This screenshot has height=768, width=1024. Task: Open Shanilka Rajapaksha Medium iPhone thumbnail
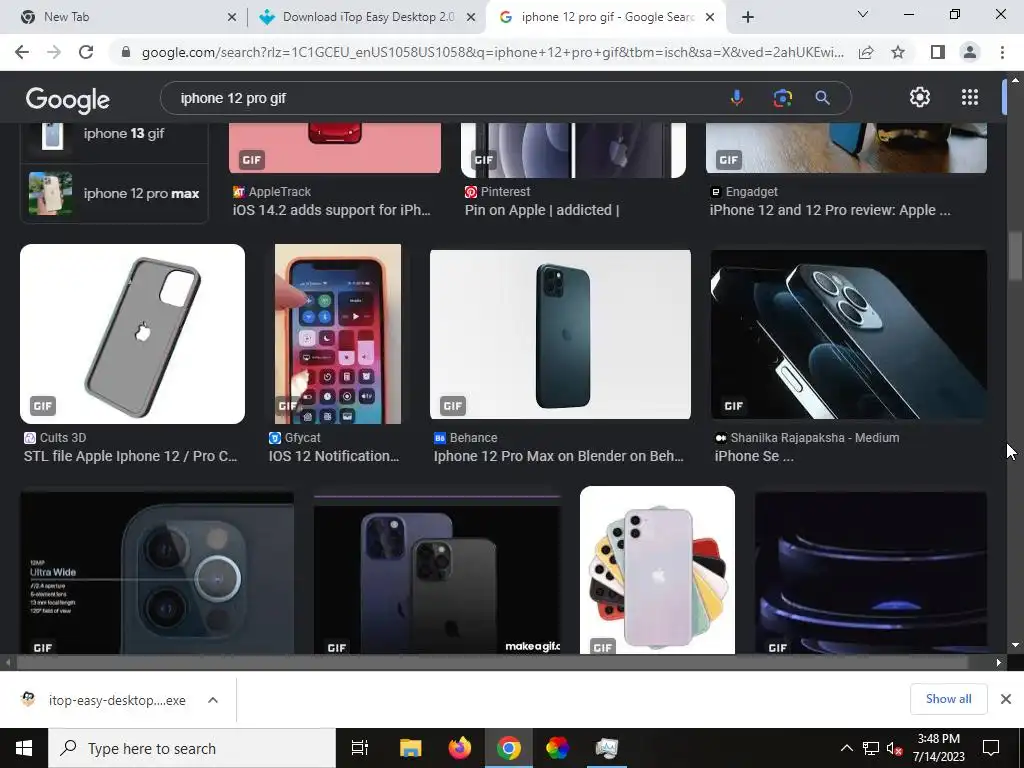pos(849,334)
